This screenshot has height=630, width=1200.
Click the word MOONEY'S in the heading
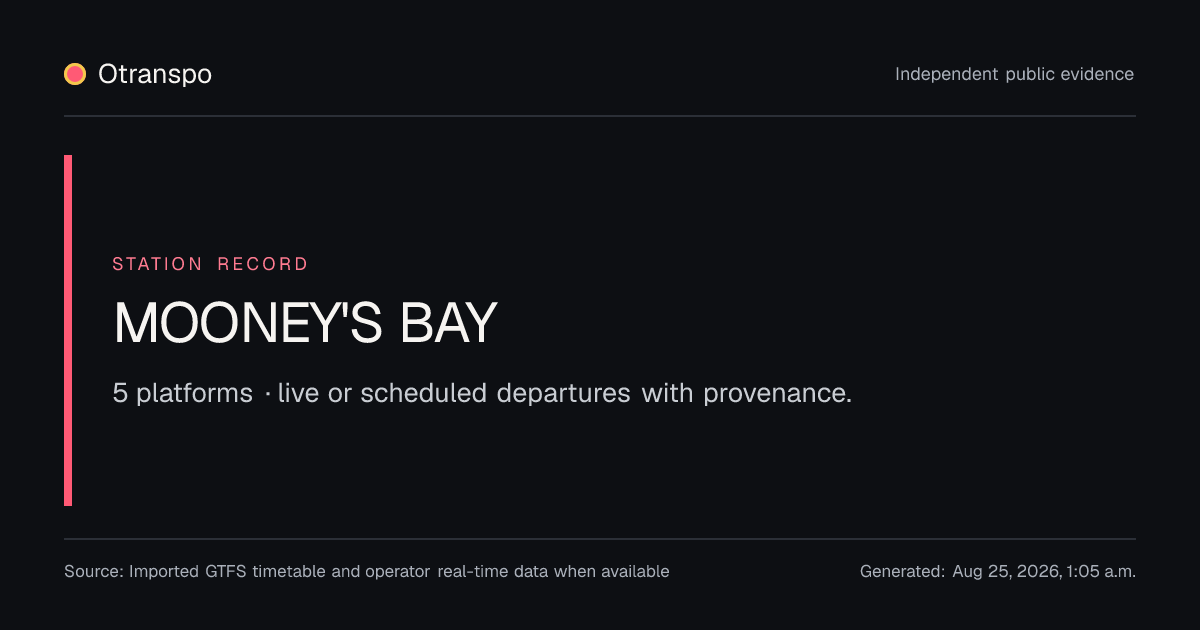[x=248, y=323]
